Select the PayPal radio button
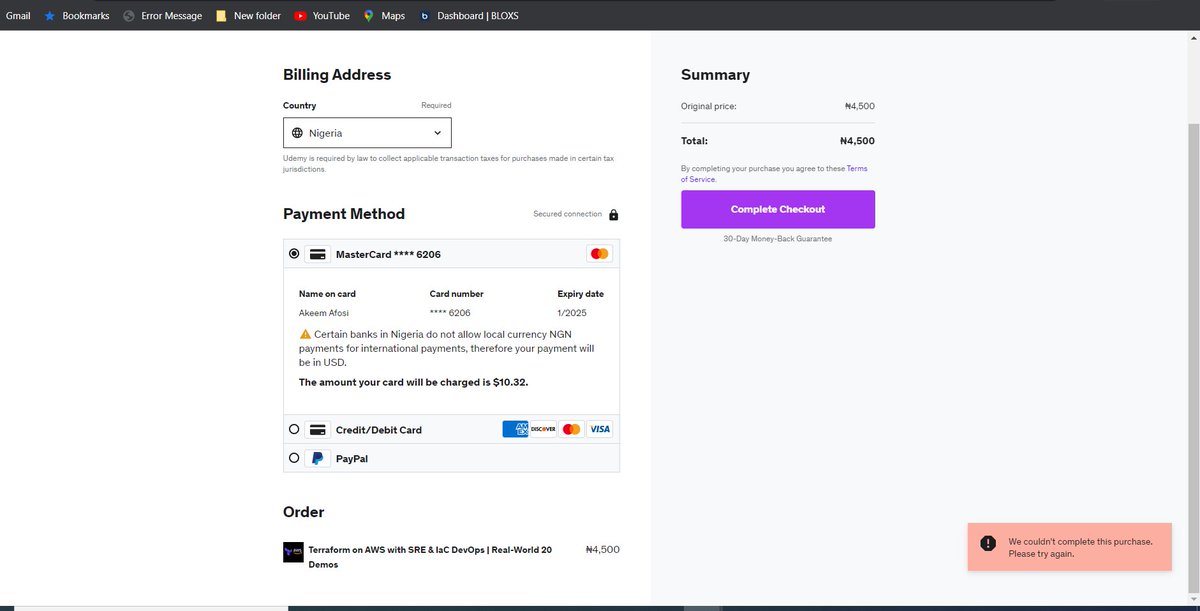The image size is (1200, 611). (x=294, y=458)
